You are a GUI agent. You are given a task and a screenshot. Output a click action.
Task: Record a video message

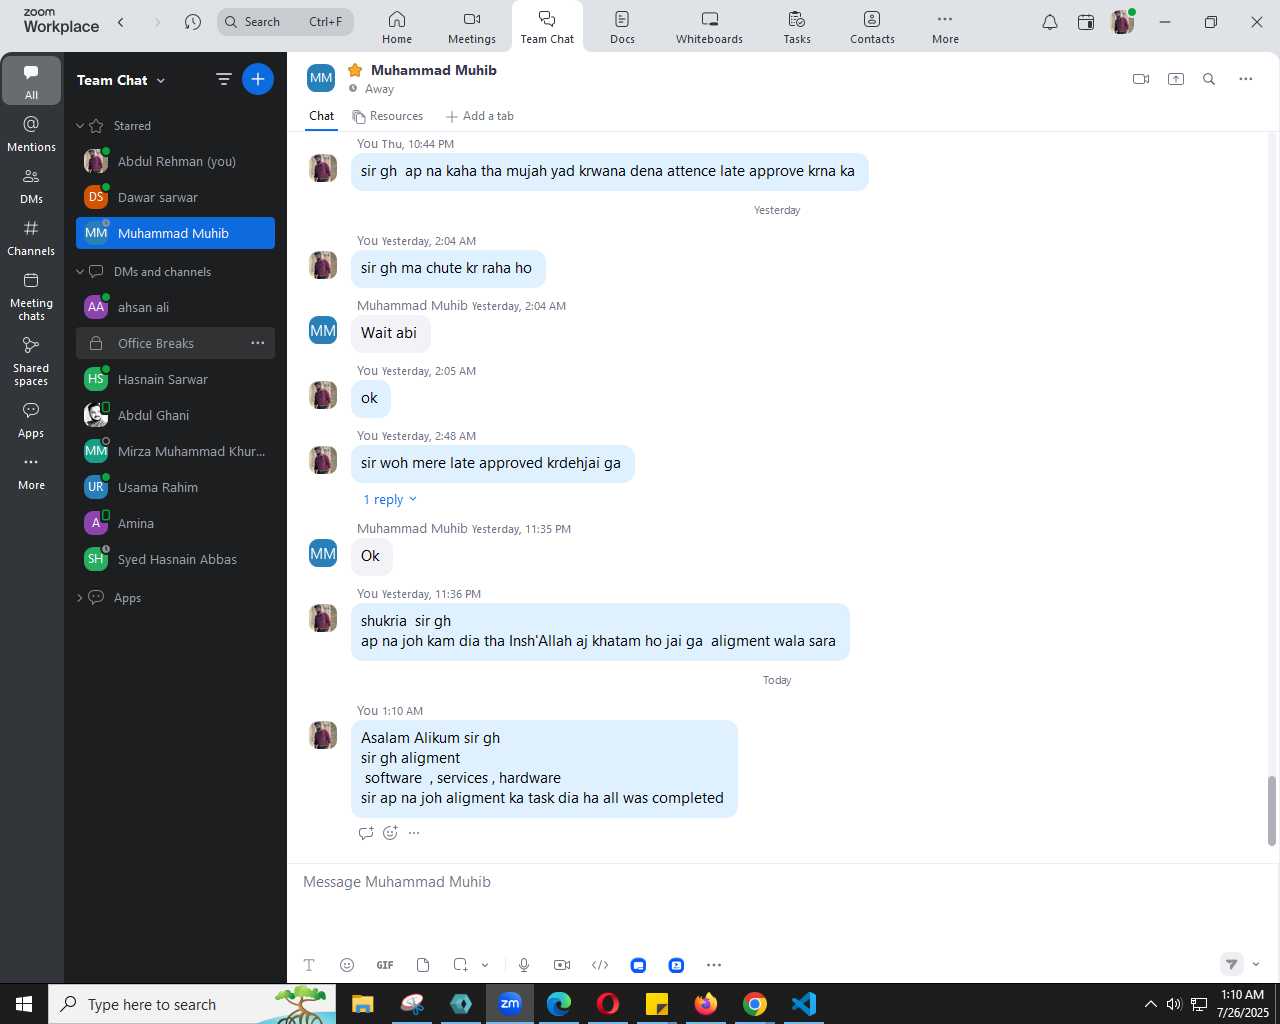click(562, 965)
